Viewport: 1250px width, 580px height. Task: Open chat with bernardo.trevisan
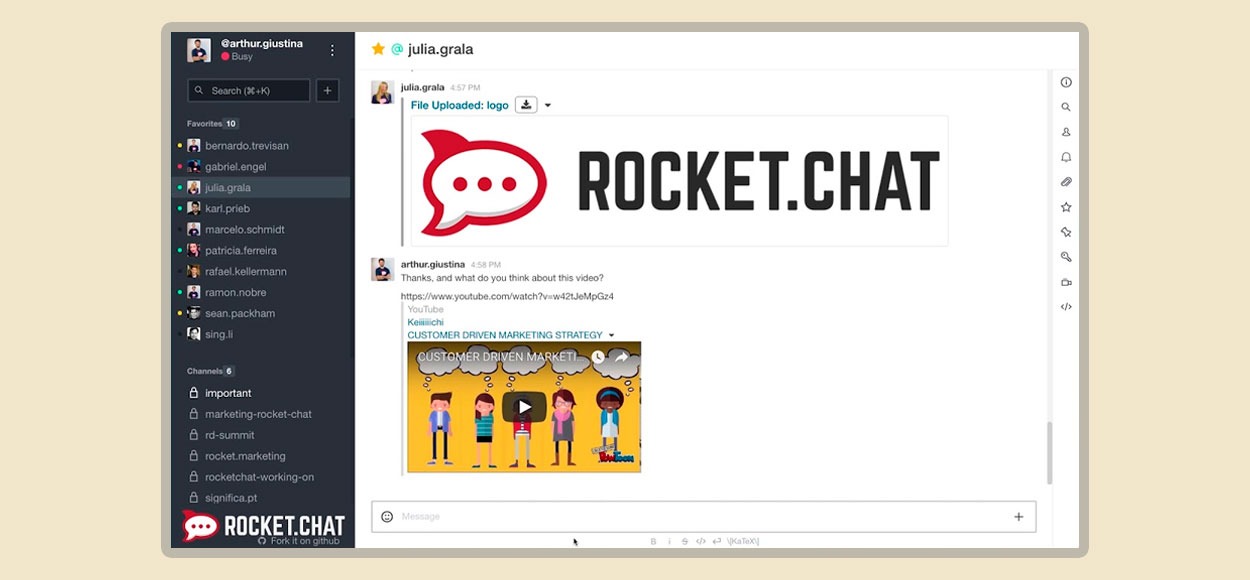pos(260,146)
